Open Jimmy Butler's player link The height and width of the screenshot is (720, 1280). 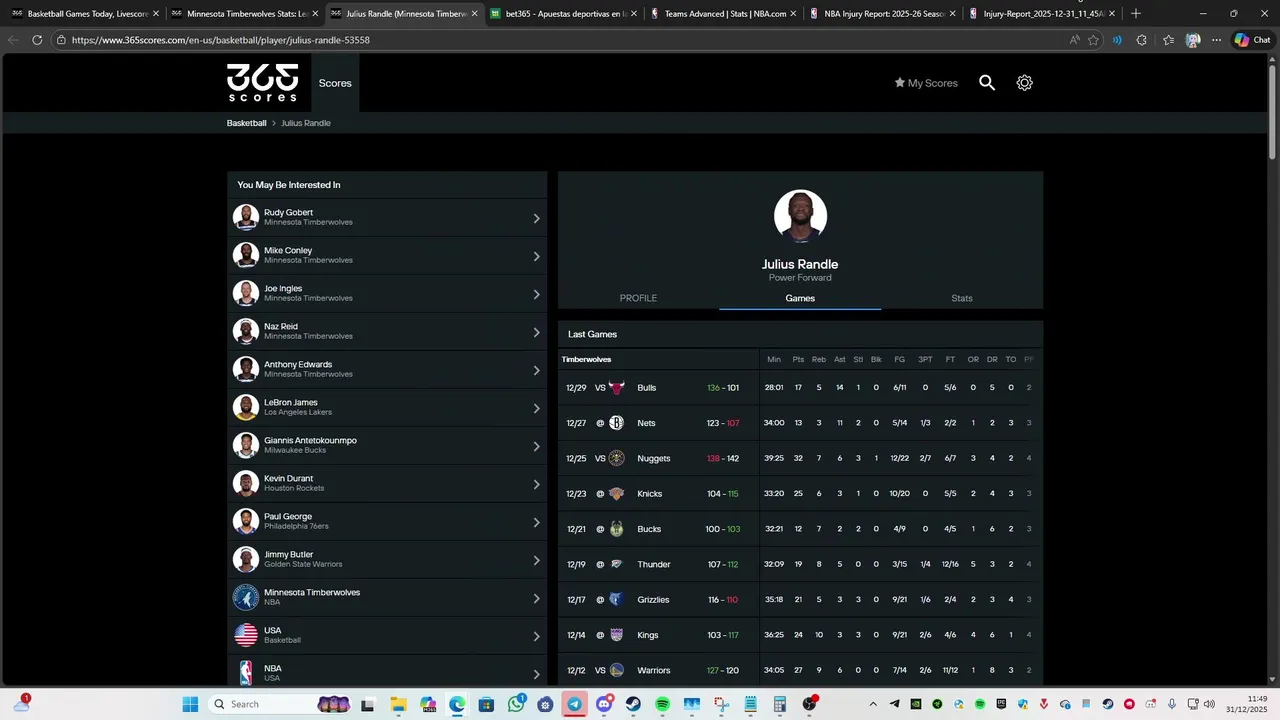coord(387,560)
